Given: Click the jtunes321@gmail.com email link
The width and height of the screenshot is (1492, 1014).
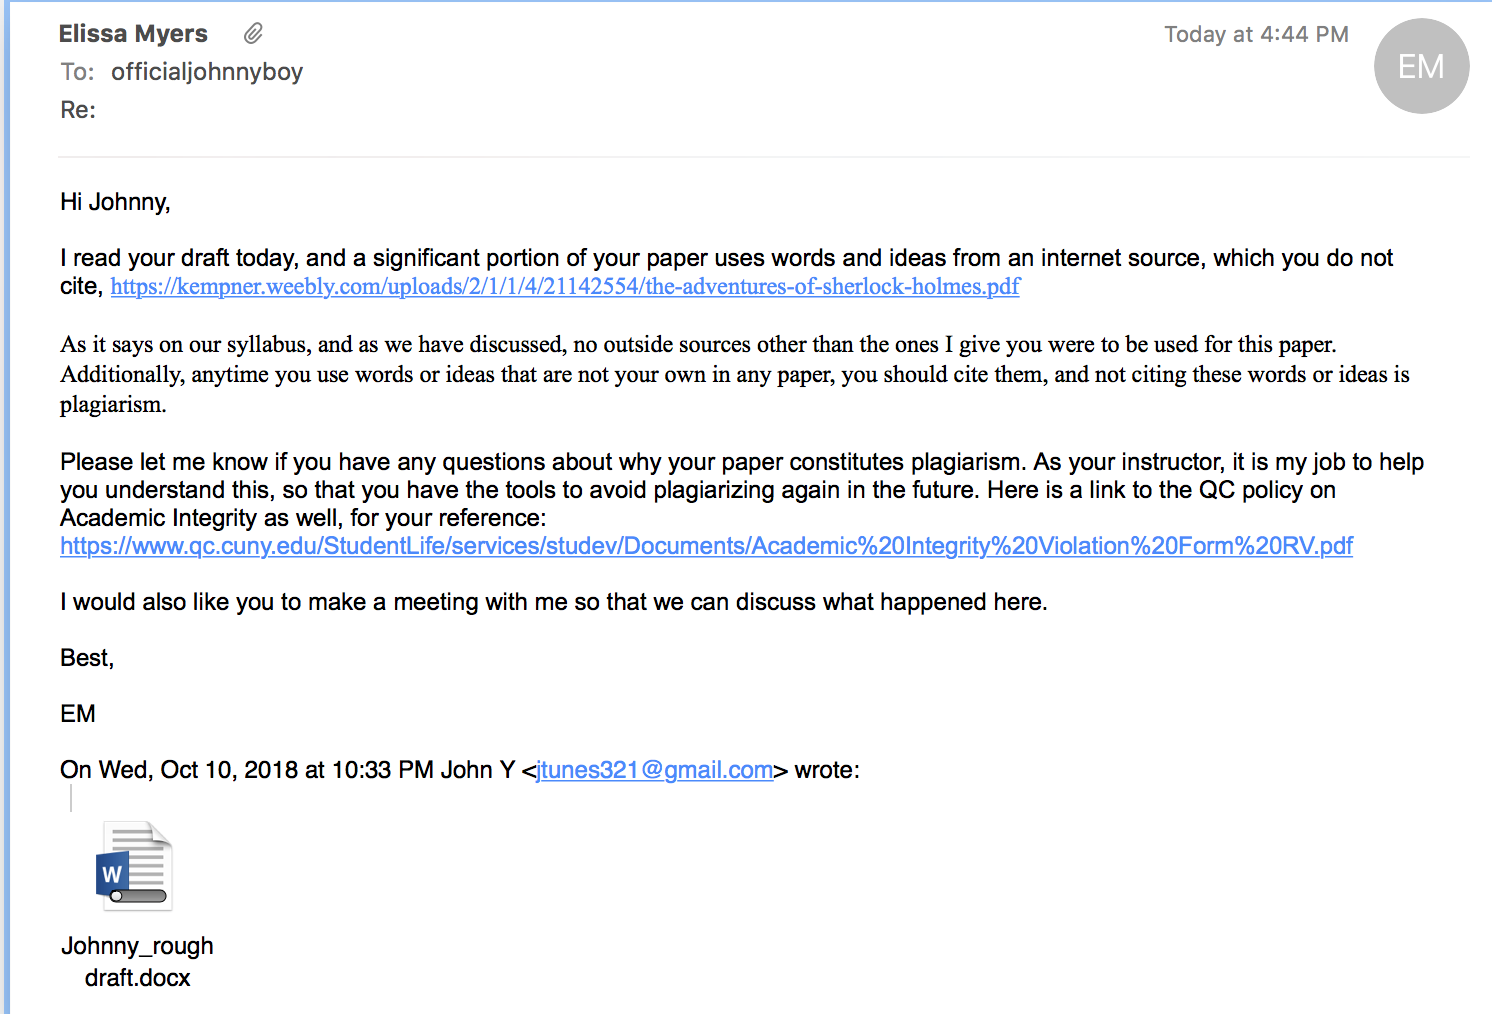Looking at the screenshot, I should 655,770.
